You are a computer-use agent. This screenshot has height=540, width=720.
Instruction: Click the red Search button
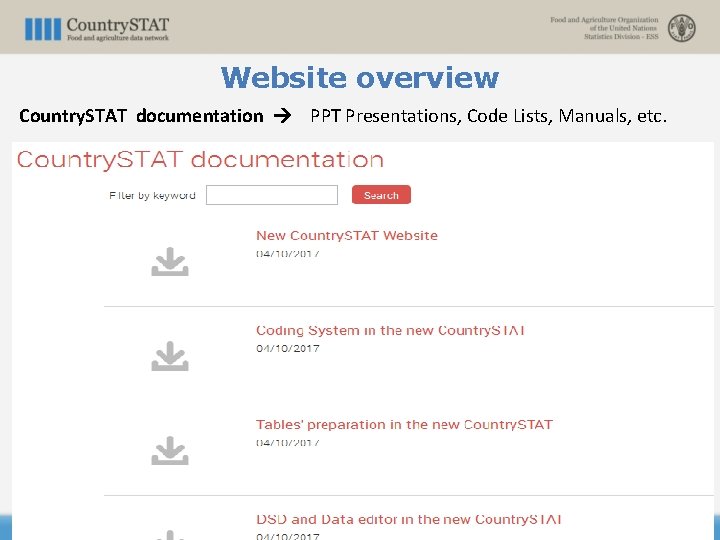click(x=381, y=195)
